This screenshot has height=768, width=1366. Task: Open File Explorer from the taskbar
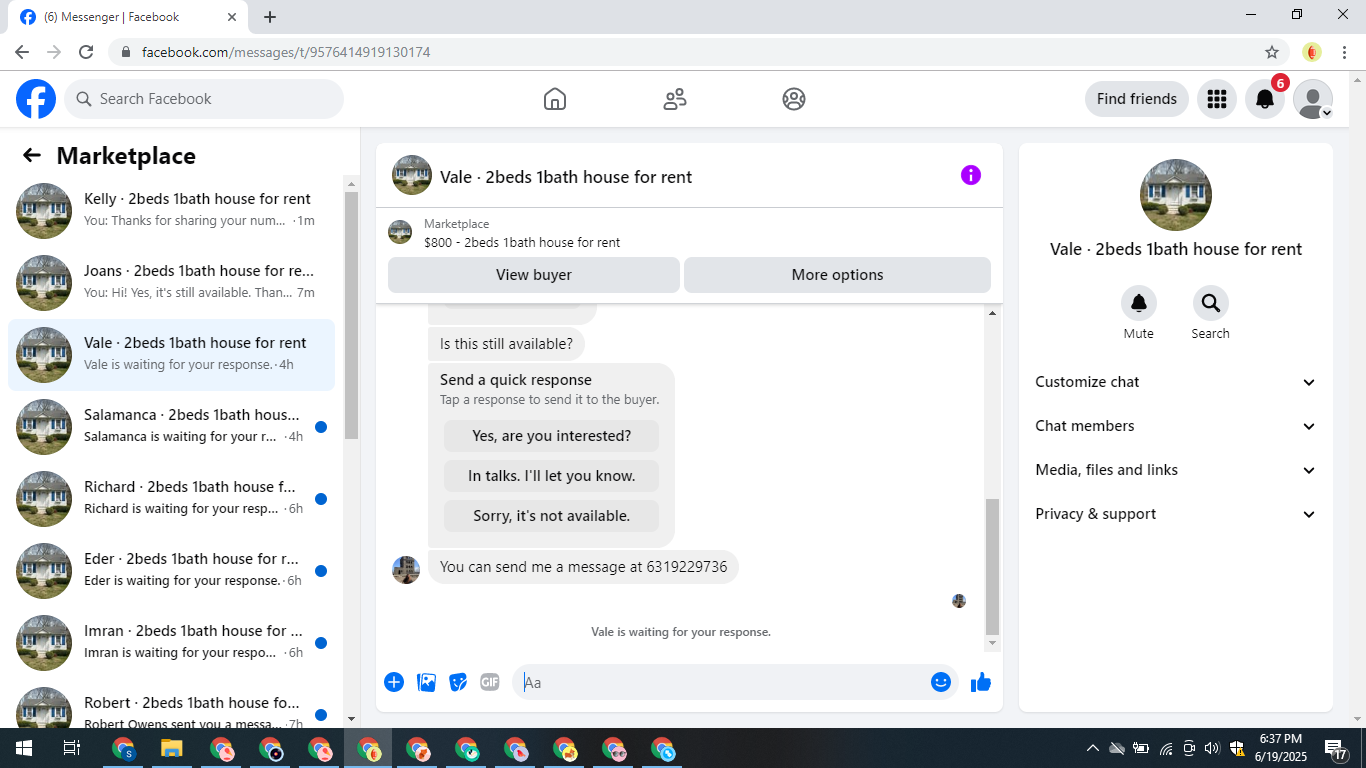pyautogui.click(x=172, y=748)
